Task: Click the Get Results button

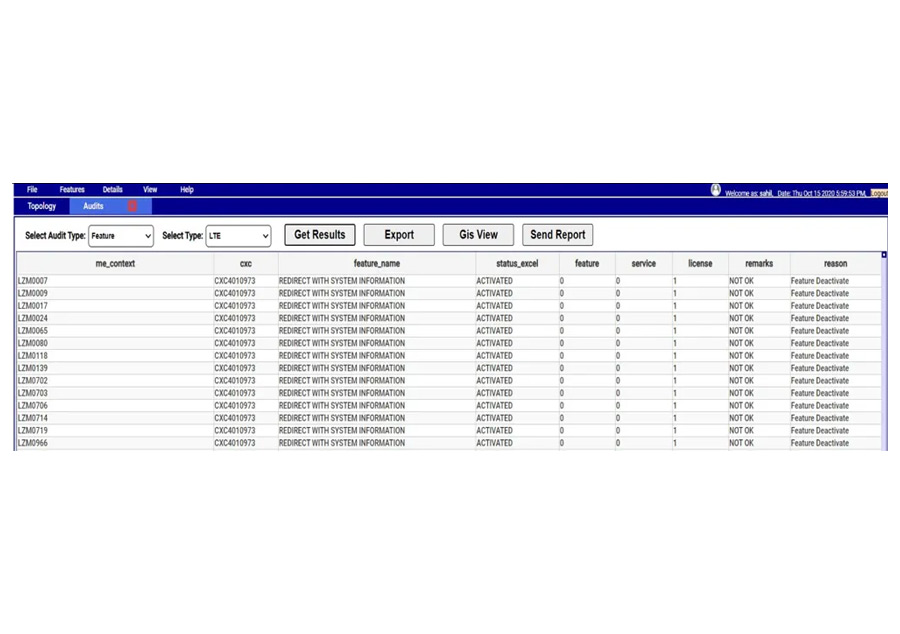Action: 319,235
